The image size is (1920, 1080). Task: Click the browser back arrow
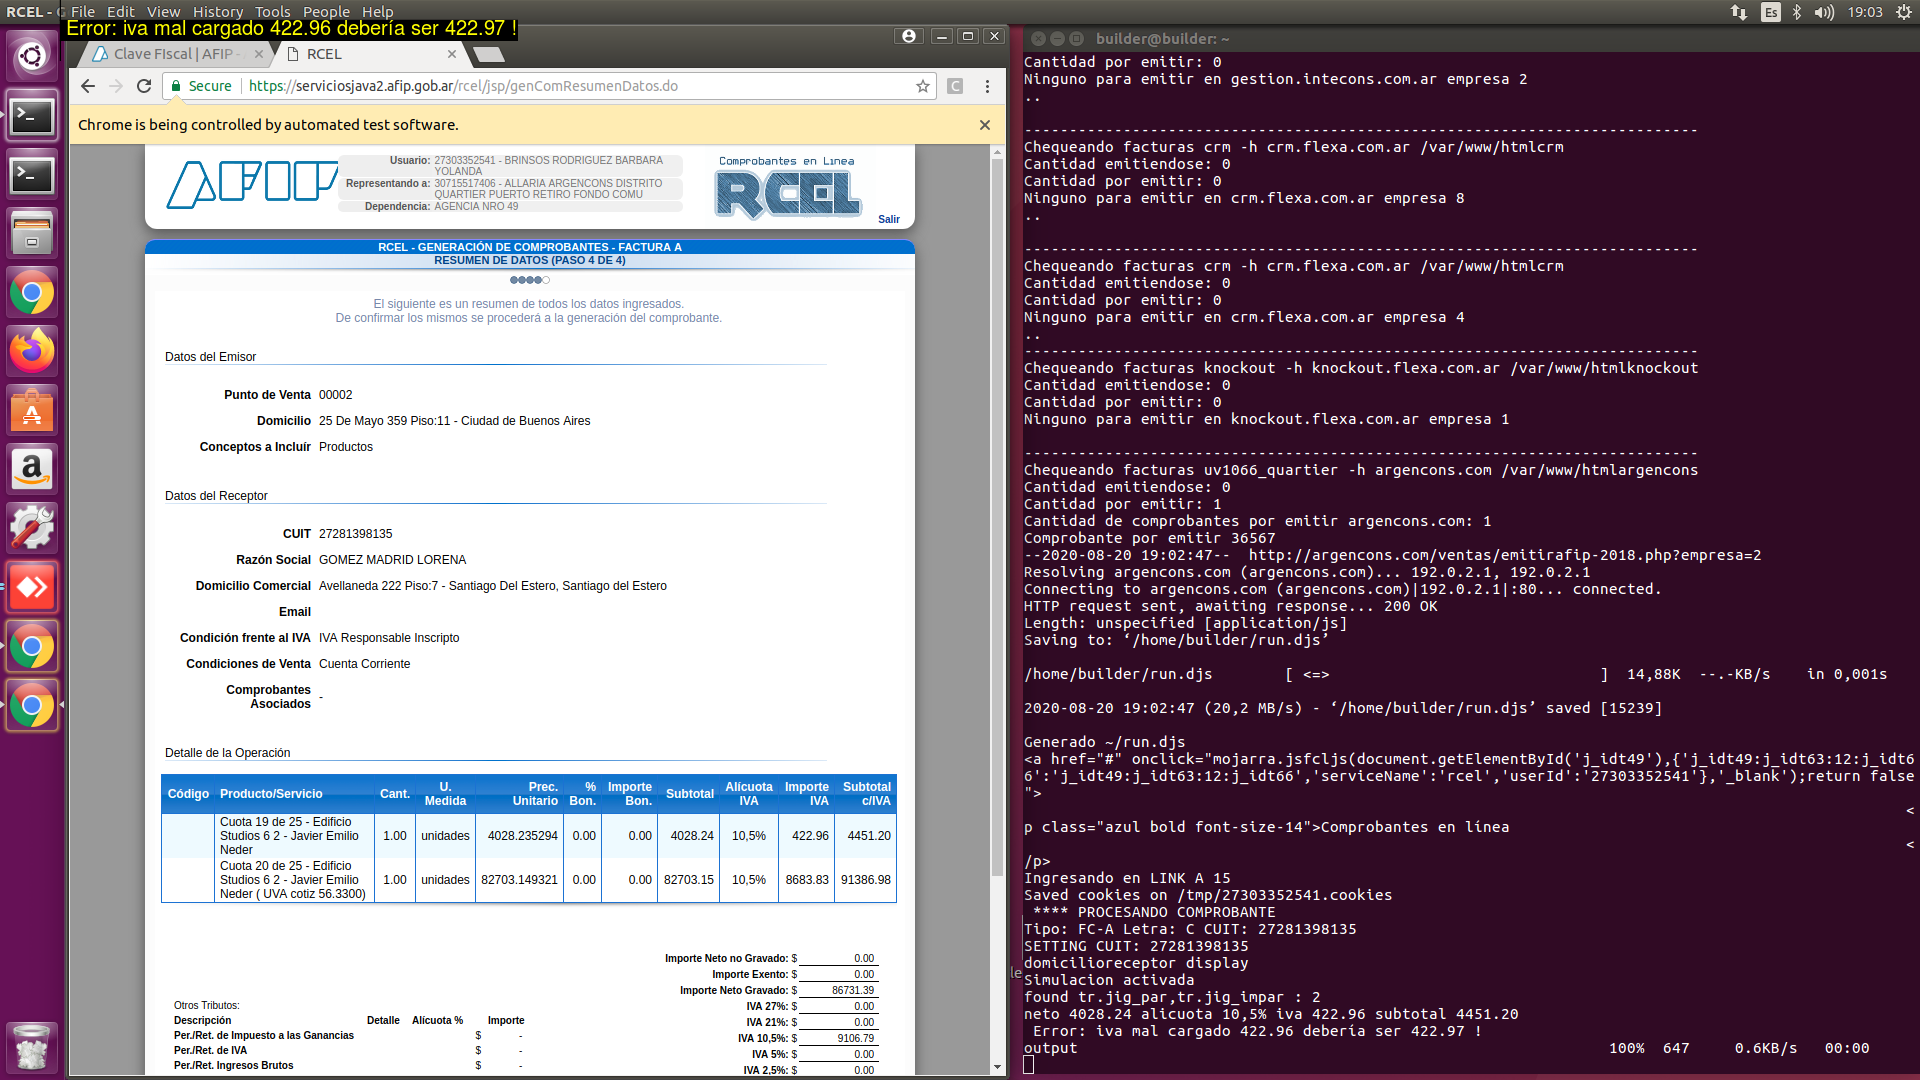(x=88, y=86)
